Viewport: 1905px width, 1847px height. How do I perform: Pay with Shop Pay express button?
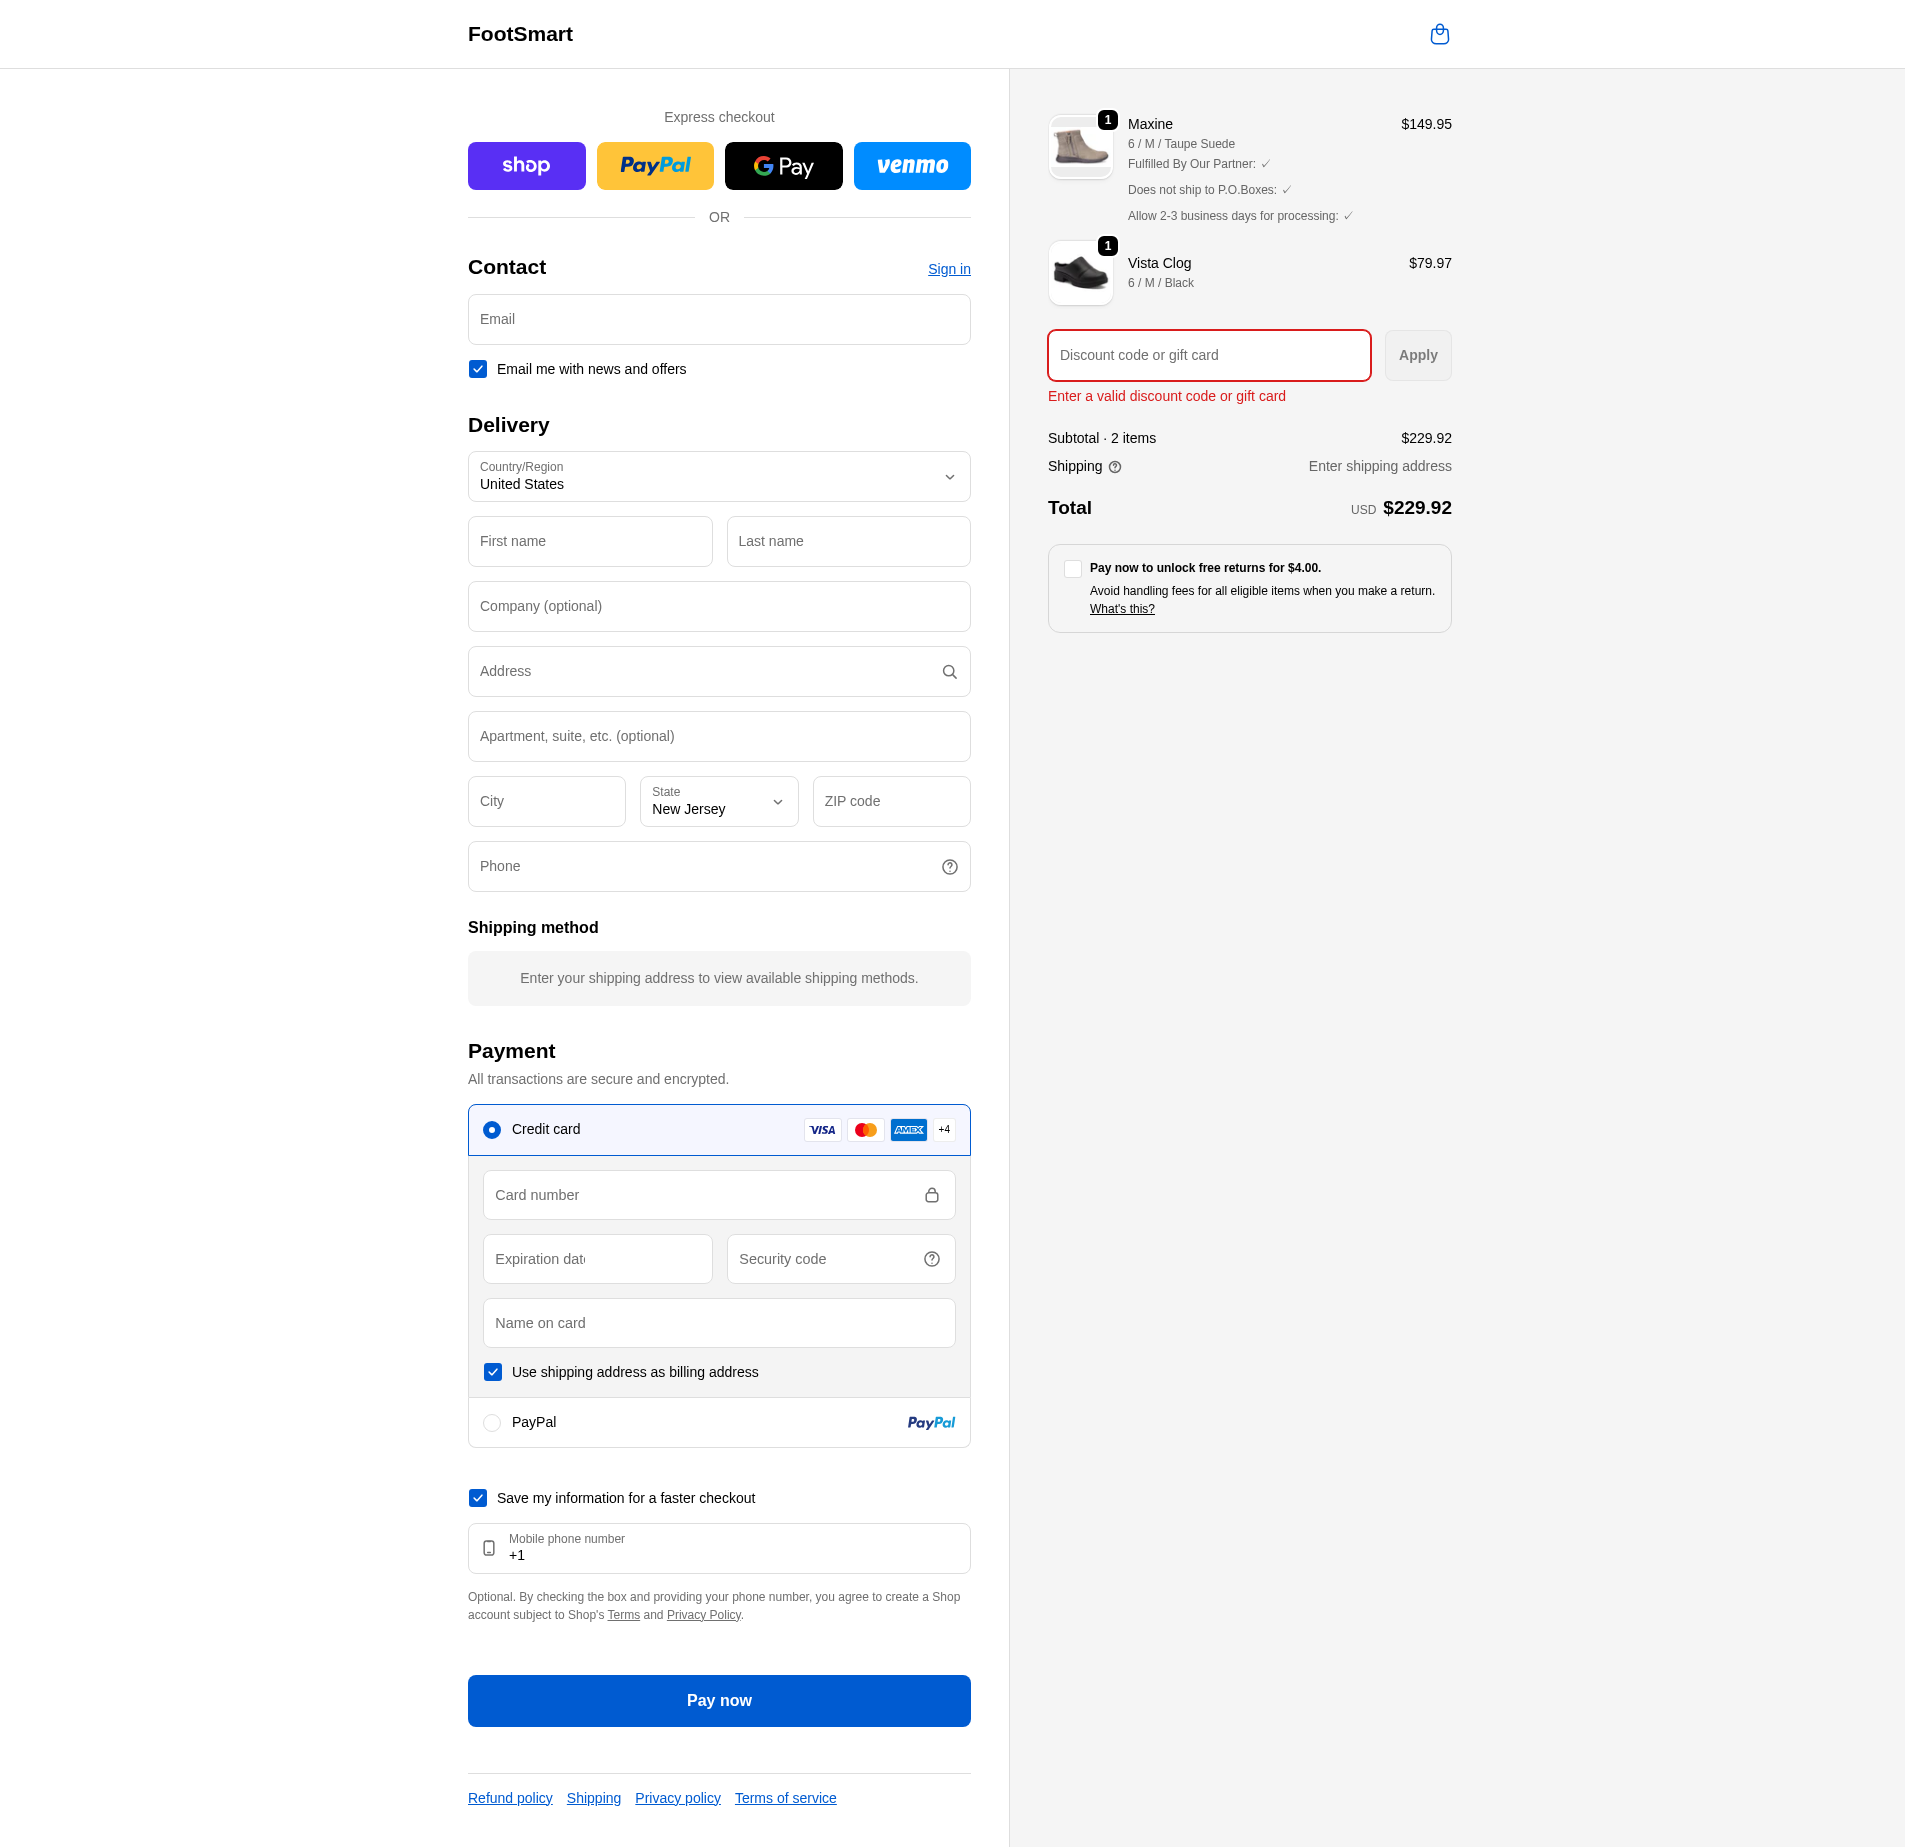(526, 166)
